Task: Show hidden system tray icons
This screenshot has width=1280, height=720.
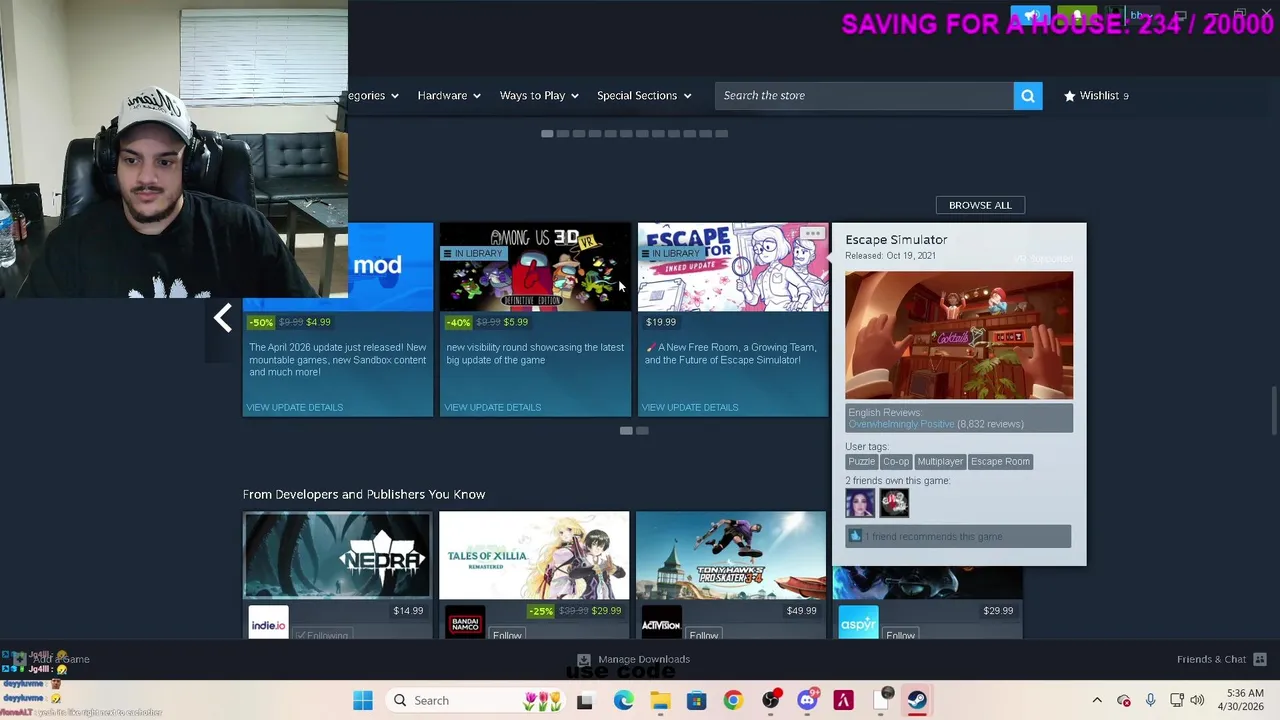Action: (x=1097, y=700)
